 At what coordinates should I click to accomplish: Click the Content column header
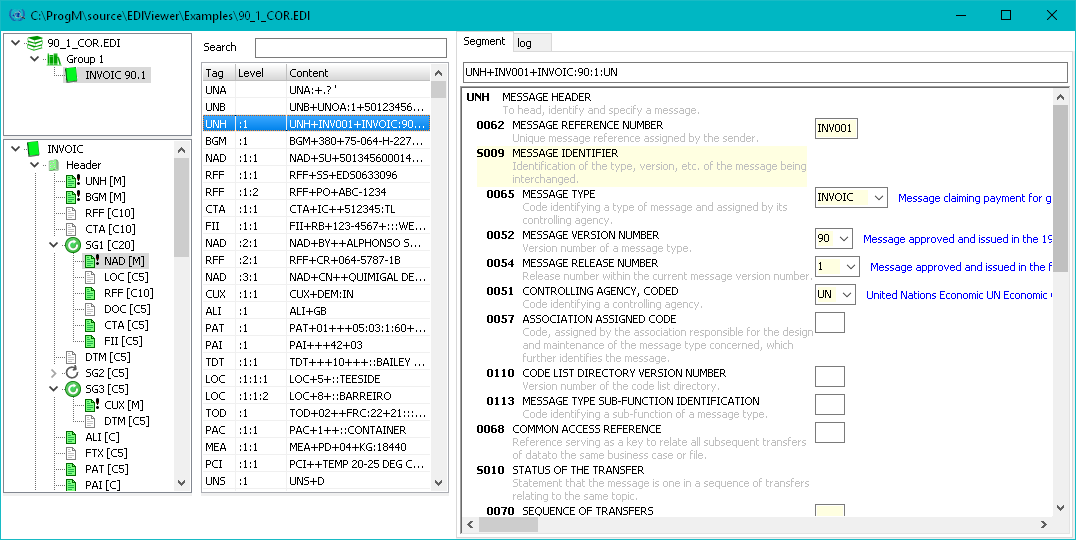tap(357, 73)
